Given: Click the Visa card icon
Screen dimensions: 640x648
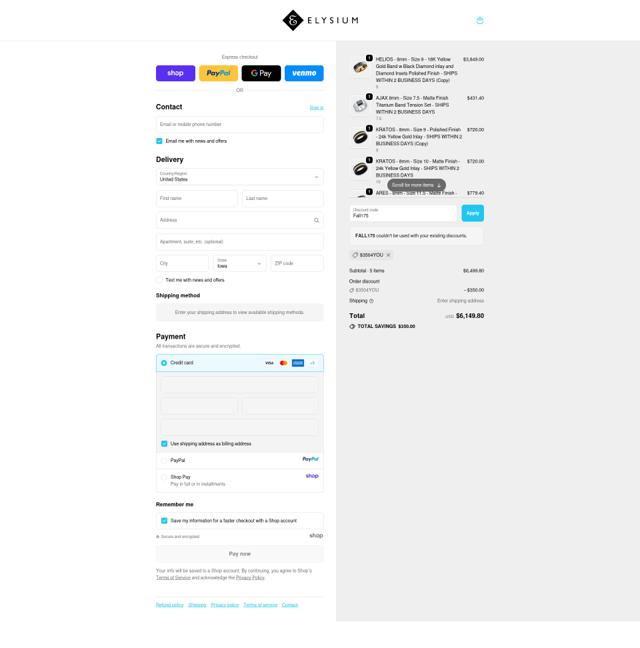Looking at the screenshot, I should 269,363.
